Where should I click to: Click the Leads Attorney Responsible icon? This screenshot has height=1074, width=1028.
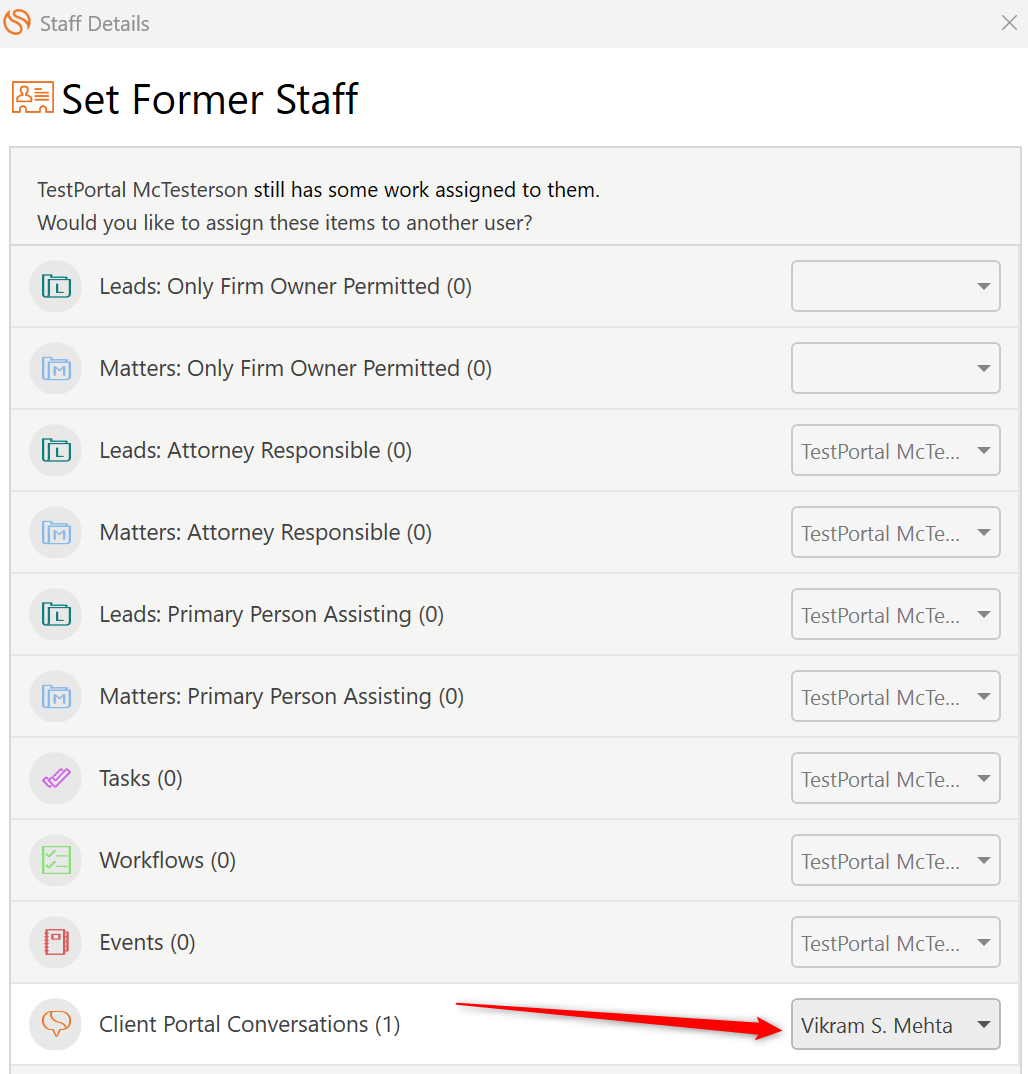[x=56, y=451]
